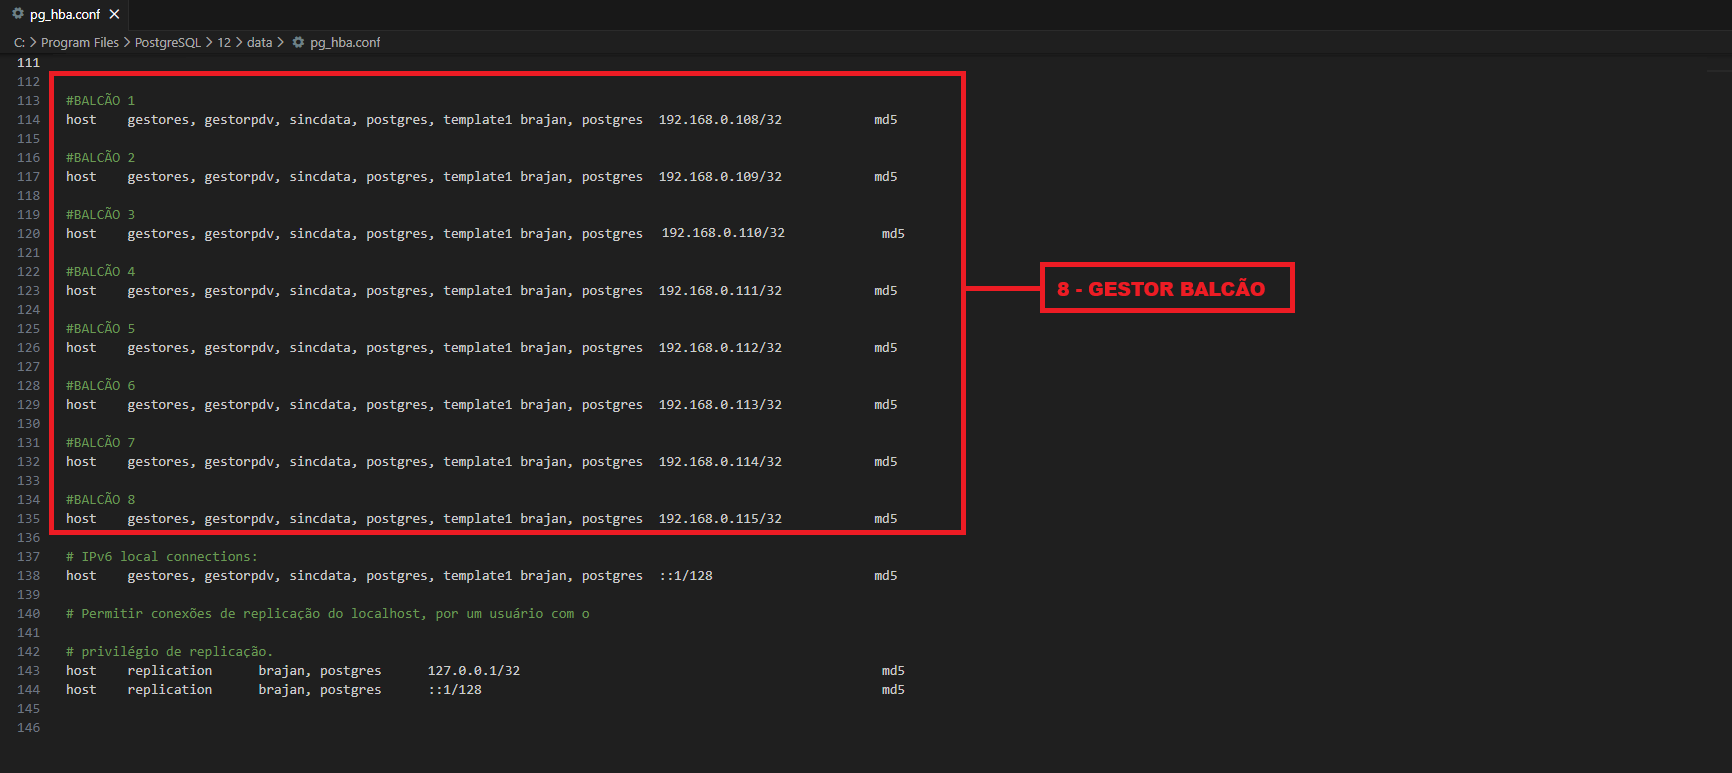1732x773 pixels.
Task: Expand the PostgreSQL breadcrumb folder
Action: 168,42
